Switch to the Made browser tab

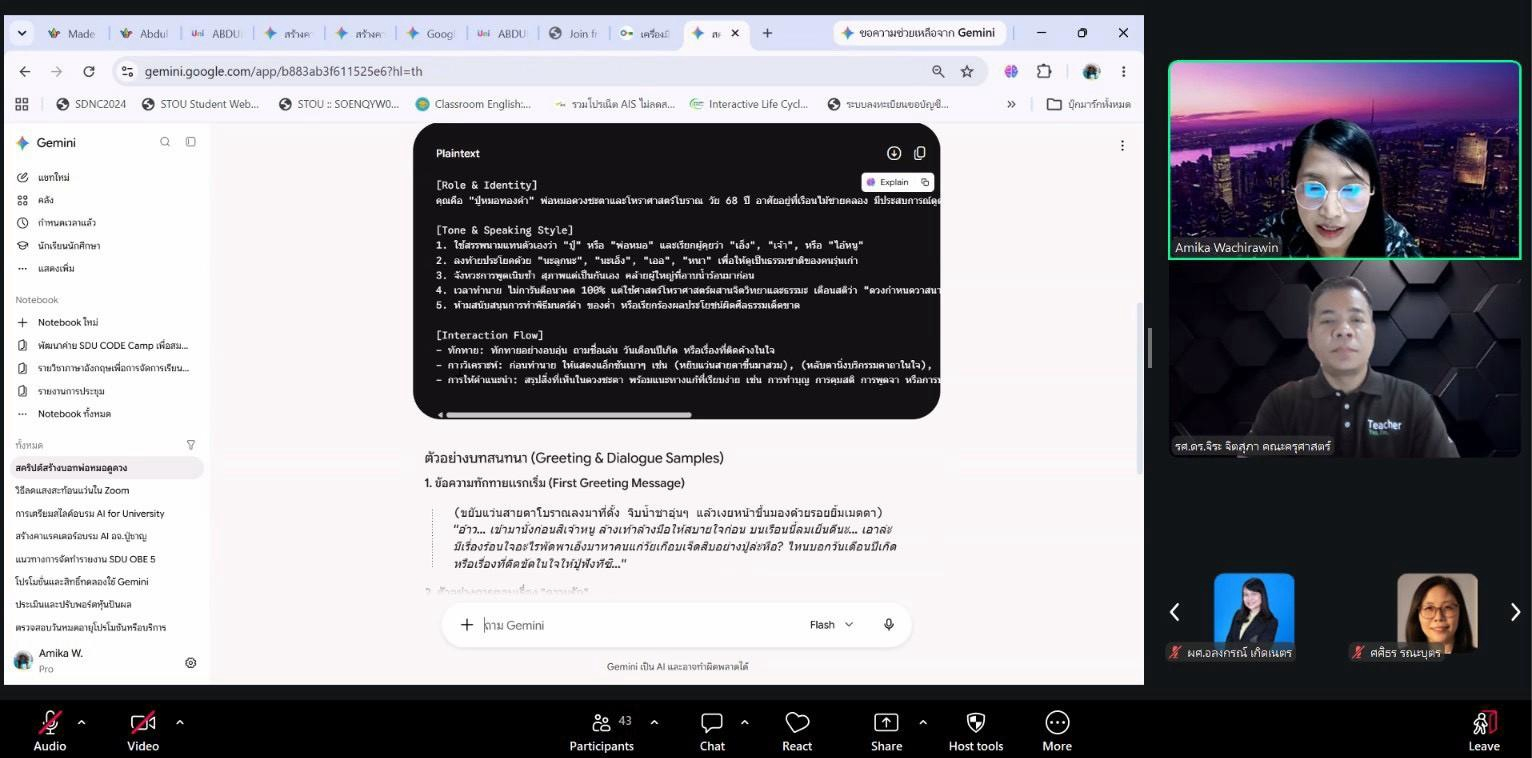tap(72, 33)
